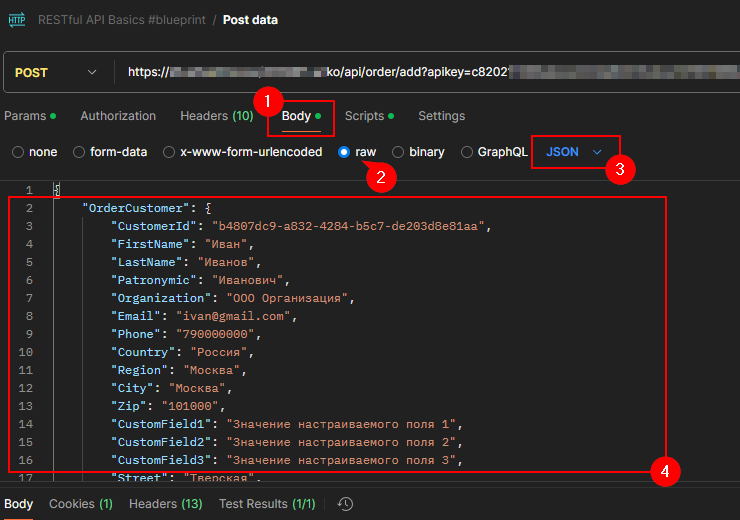Switch to the Body request tab
740x520 pixels.
click(297, 116)
